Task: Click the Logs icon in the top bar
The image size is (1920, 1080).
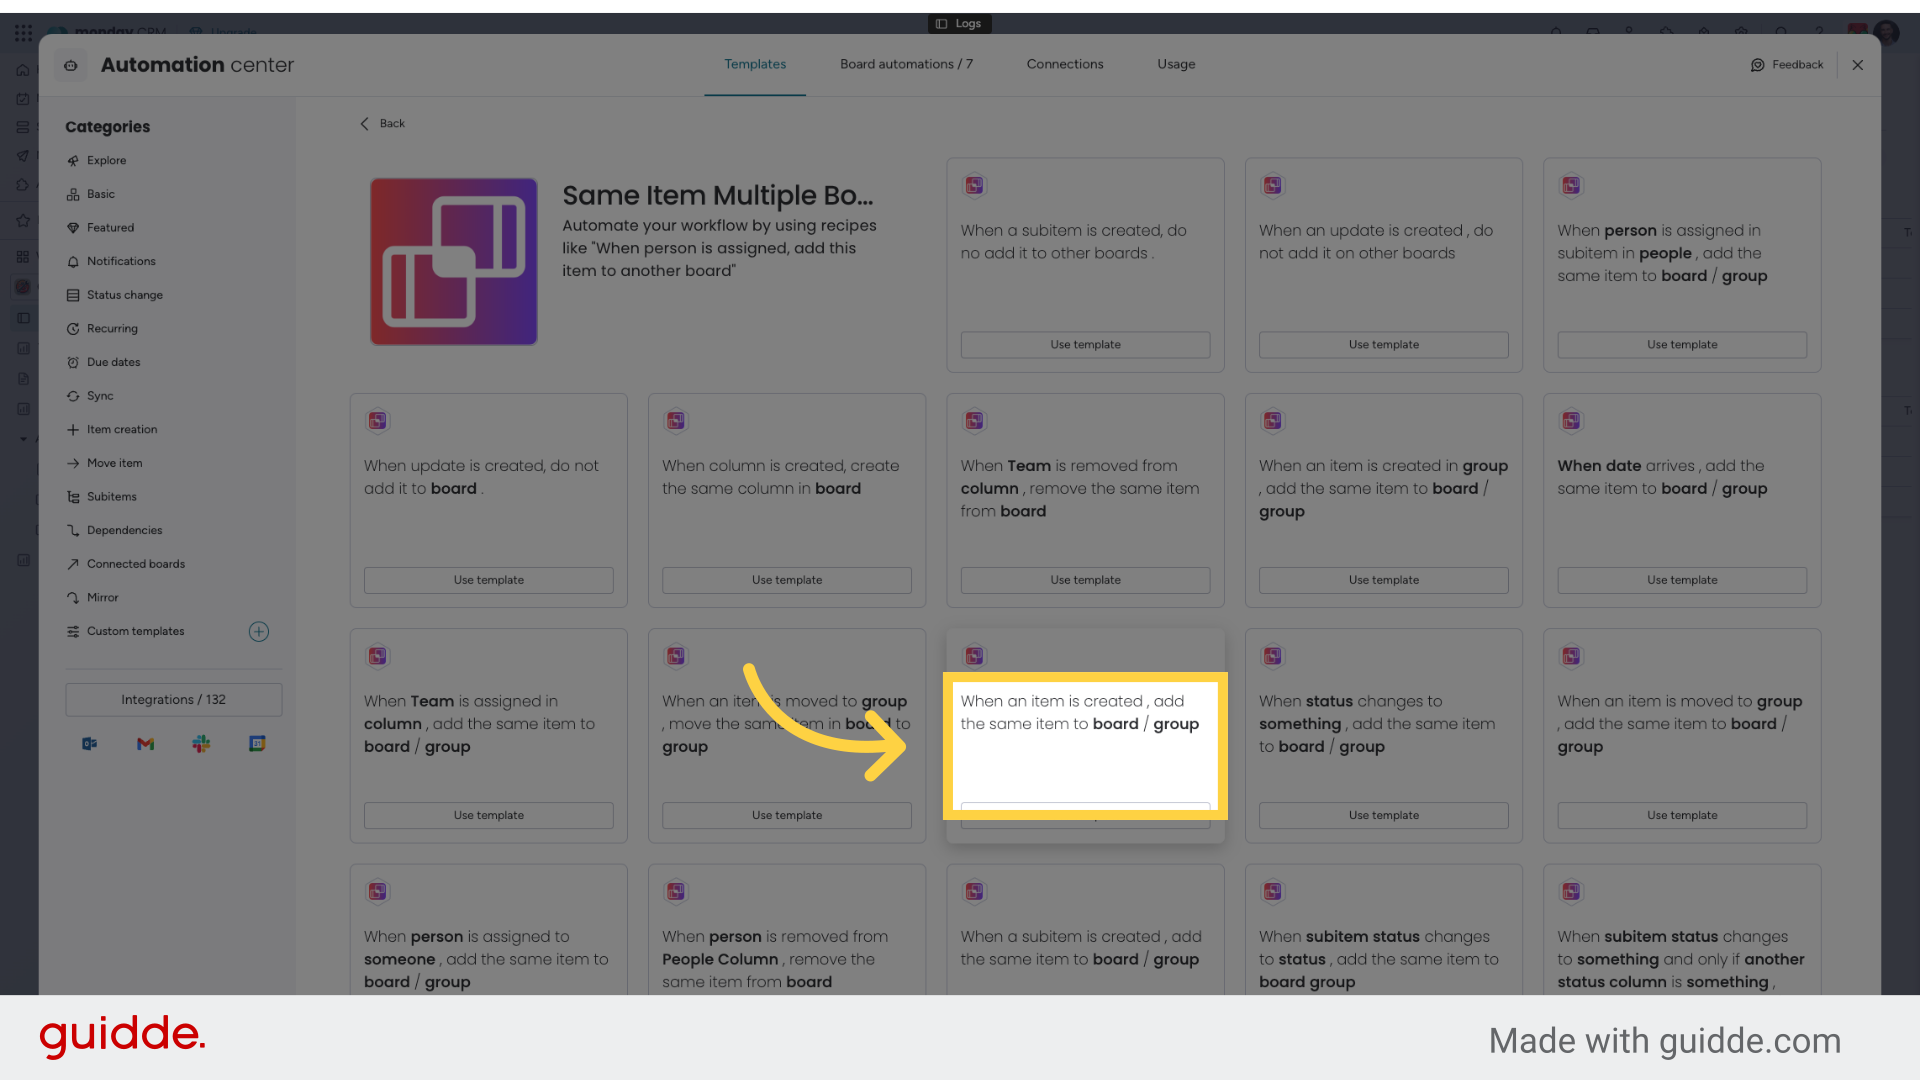Action: click(941, 23)
